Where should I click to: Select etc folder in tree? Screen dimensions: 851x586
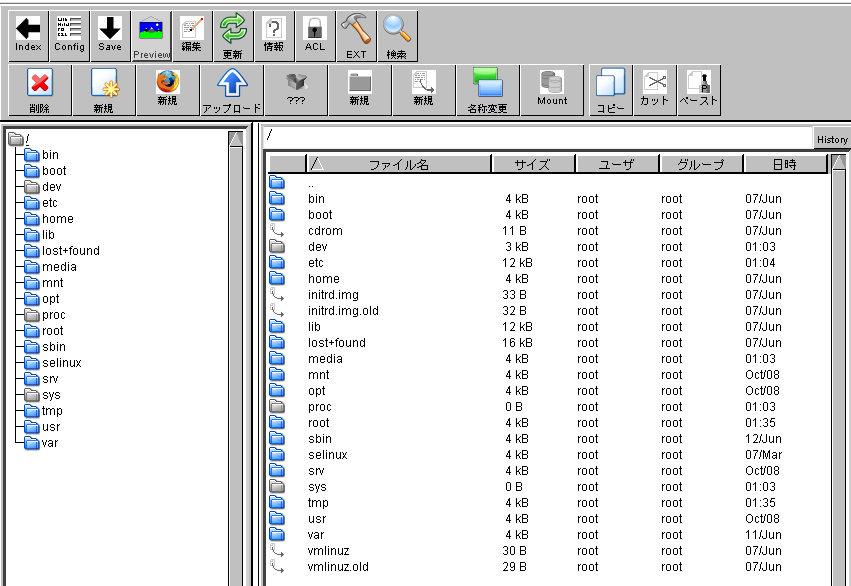[x=41, y=203]
